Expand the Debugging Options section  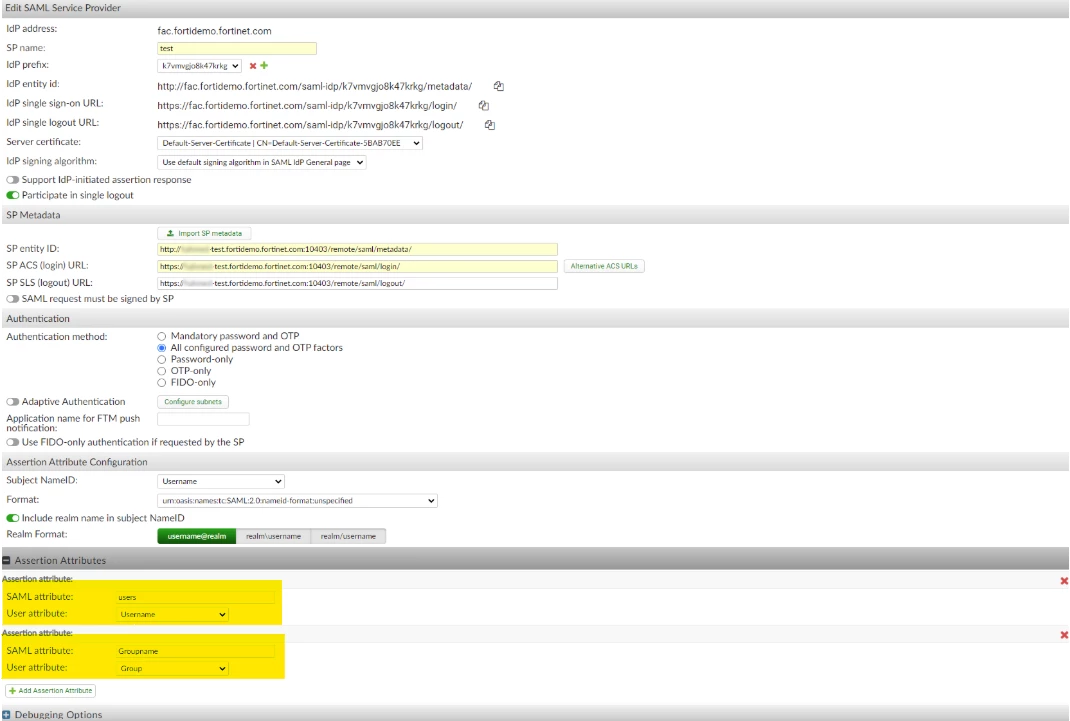[x=7, y=715]
